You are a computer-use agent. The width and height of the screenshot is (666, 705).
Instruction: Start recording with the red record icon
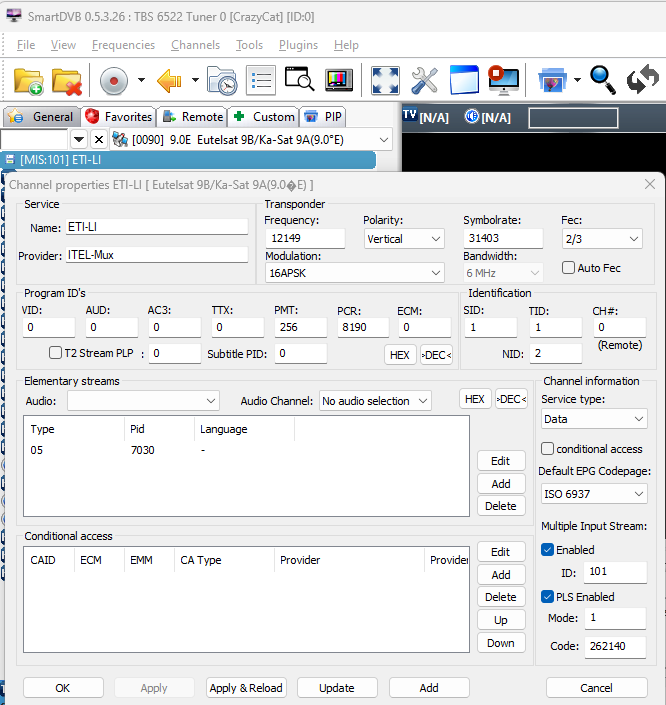[113, 81]
